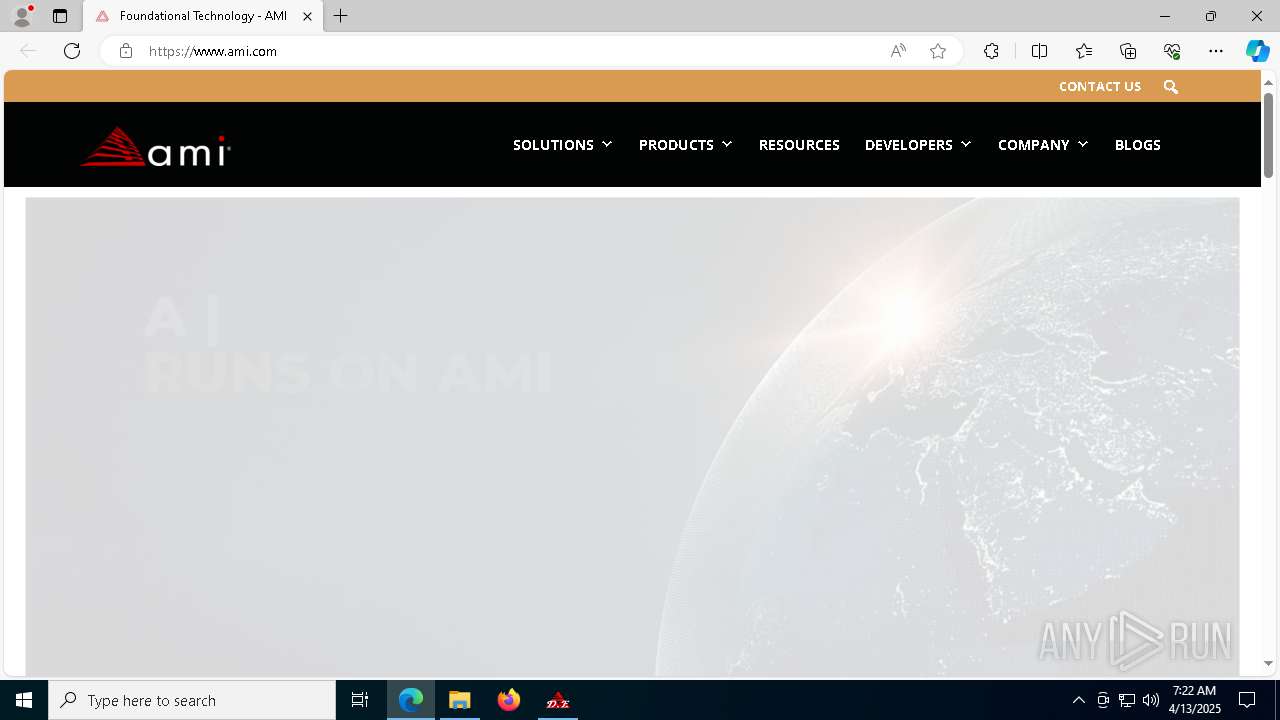Click the page scrollbar up arrow
Viewport: 1280px width, 720px height.
click(x=1268, y=82)
